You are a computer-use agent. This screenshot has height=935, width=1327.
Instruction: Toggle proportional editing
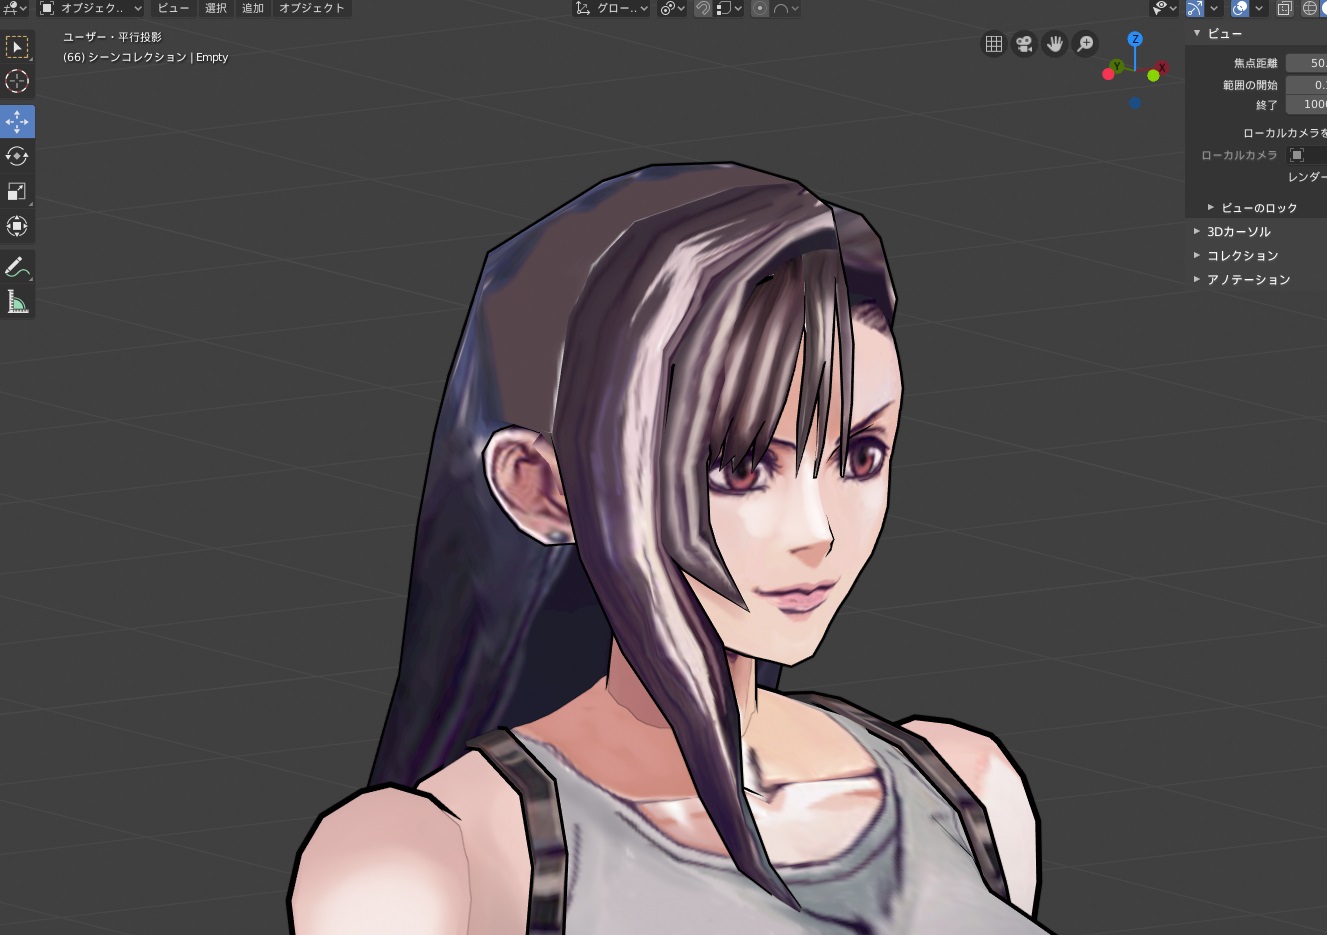[x=760, y=8]
